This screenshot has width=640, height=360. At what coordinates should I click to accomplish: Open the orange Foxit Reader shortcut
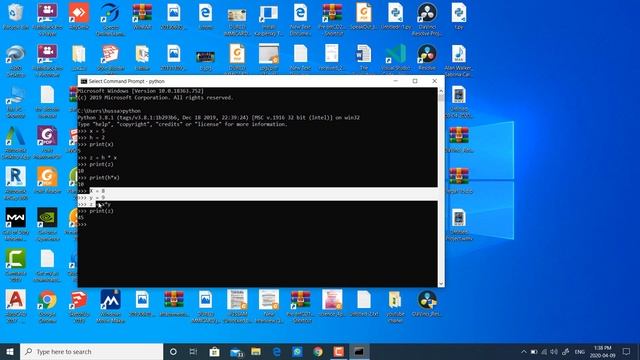point(47,180)
